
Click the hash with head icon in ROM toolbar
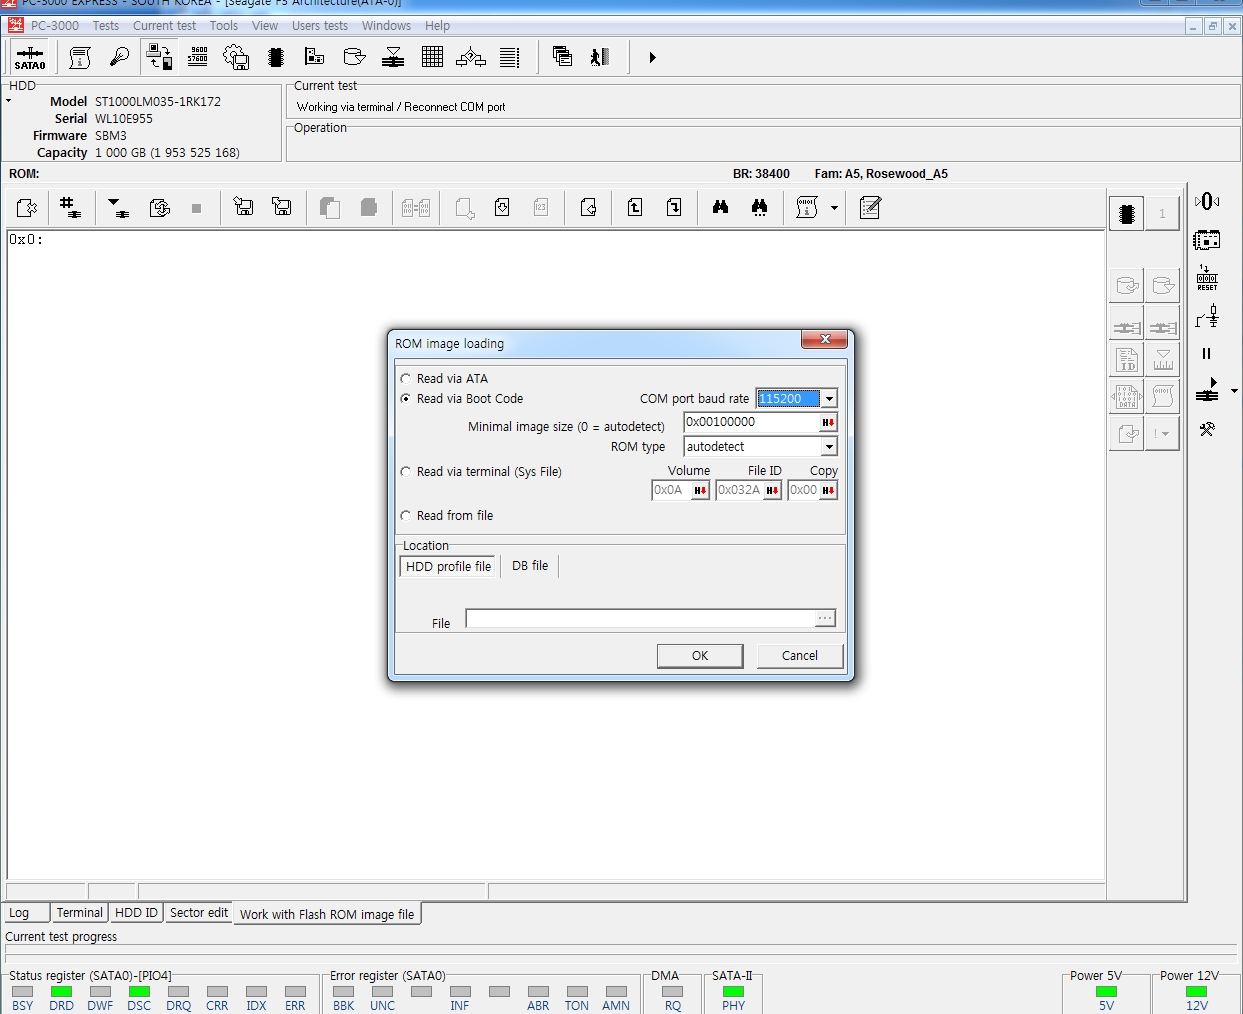pyautogui.click(x=70, y=207)
